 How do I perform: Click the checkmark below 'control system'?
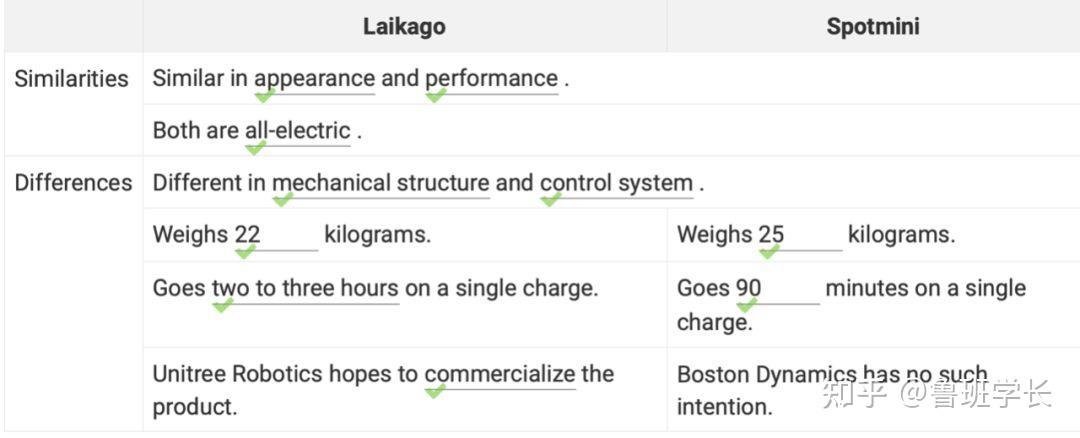(550, 200)
